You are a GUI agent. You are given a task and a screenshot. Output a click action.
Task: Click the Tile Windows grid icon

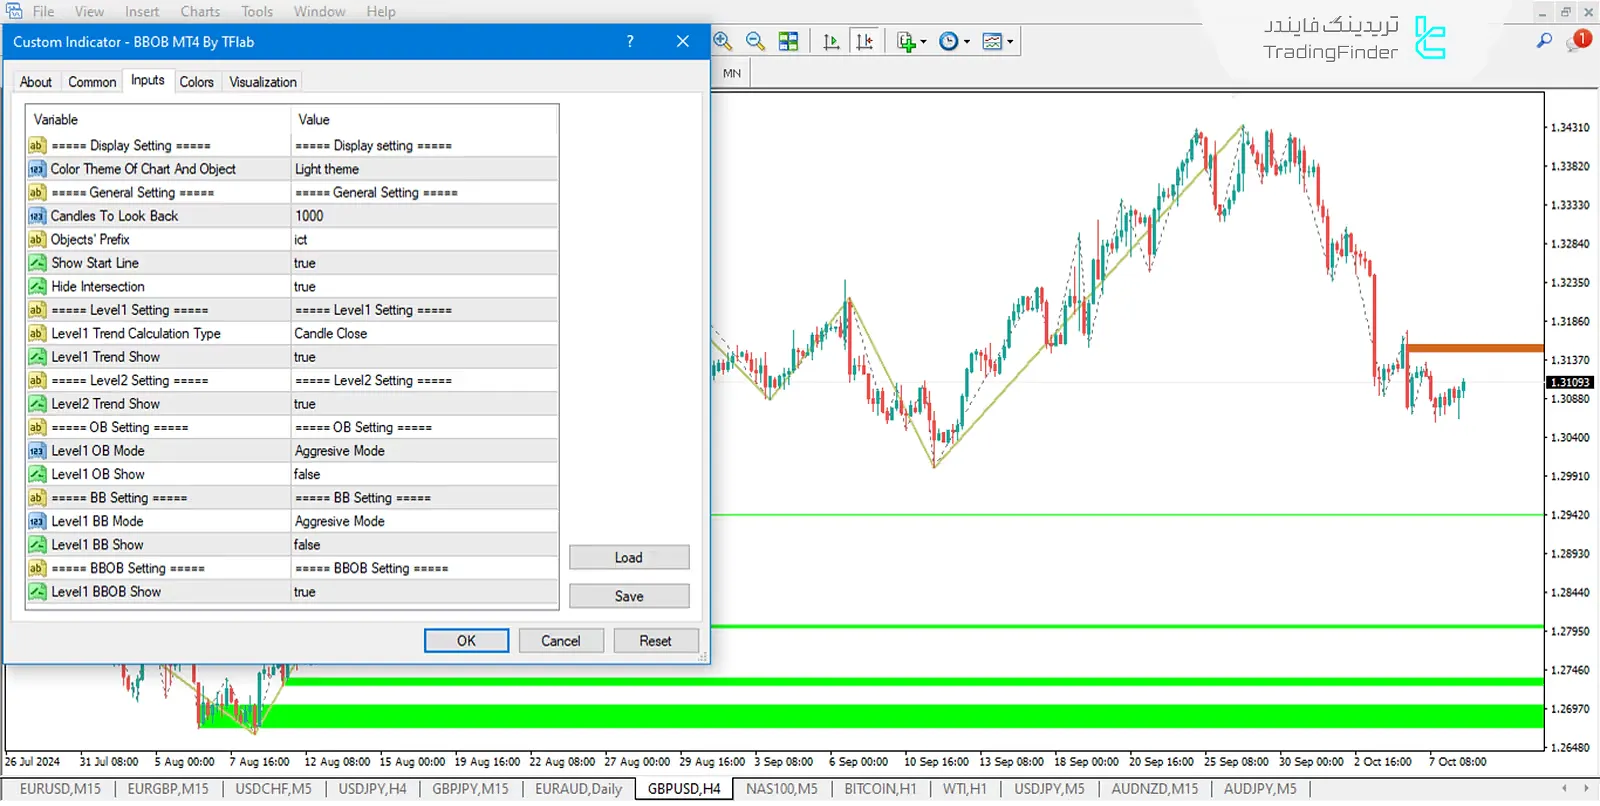pyautogui.click(x=789, y=41)
